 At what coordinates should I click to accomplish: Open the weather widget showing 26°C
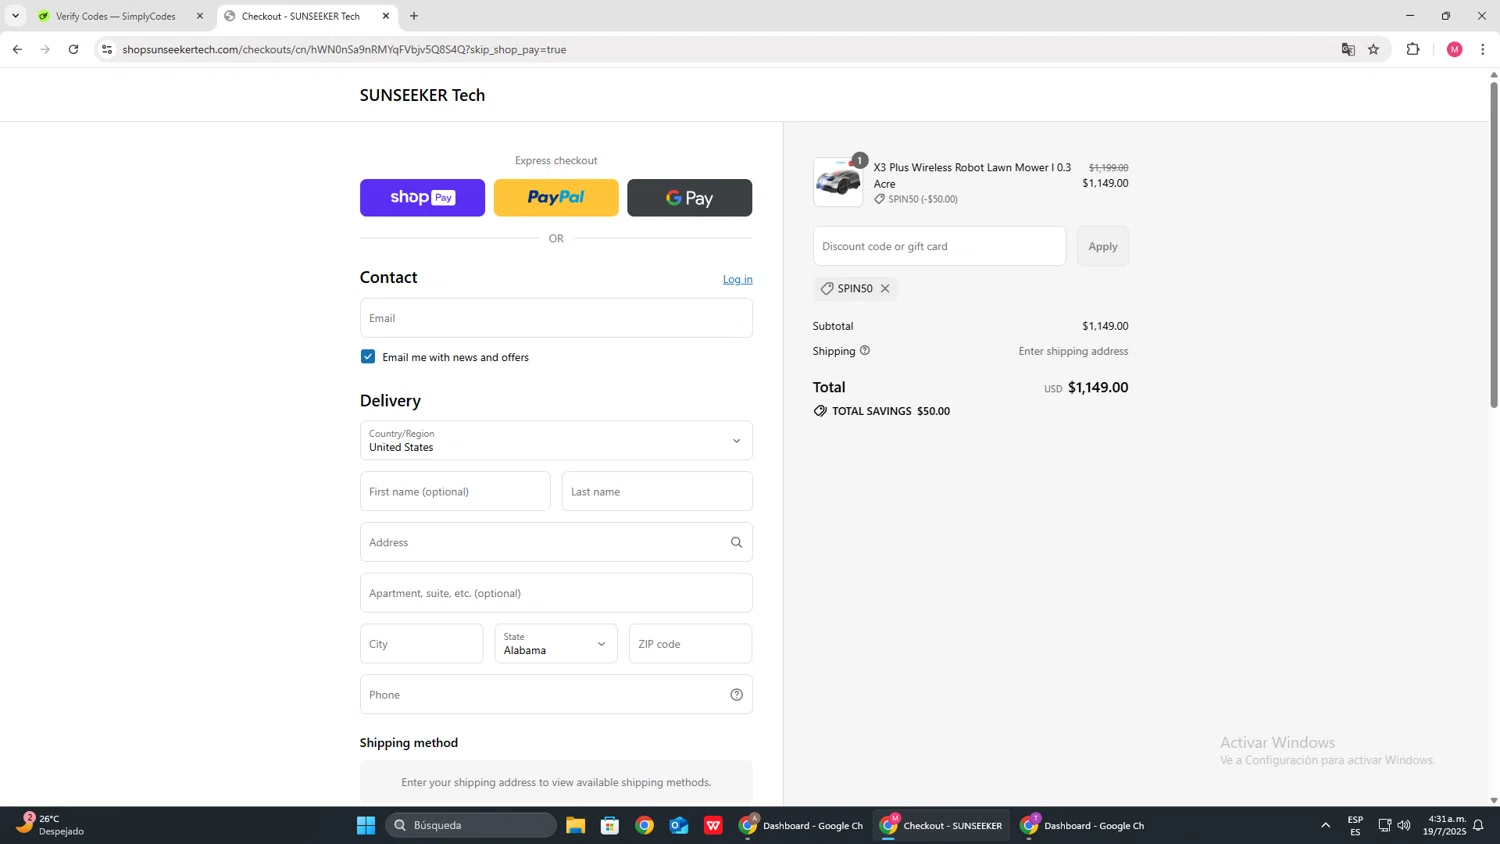52,826
